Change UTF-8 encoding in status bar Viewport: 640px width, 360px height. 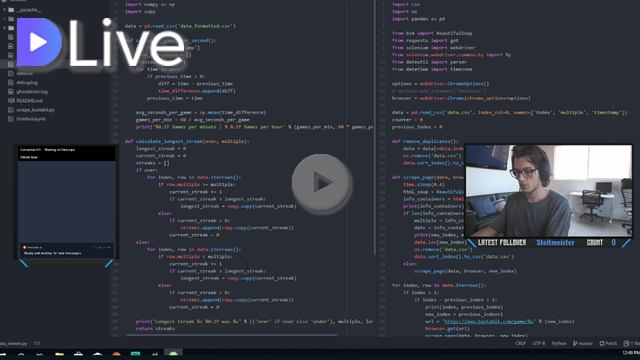[539, 343]
